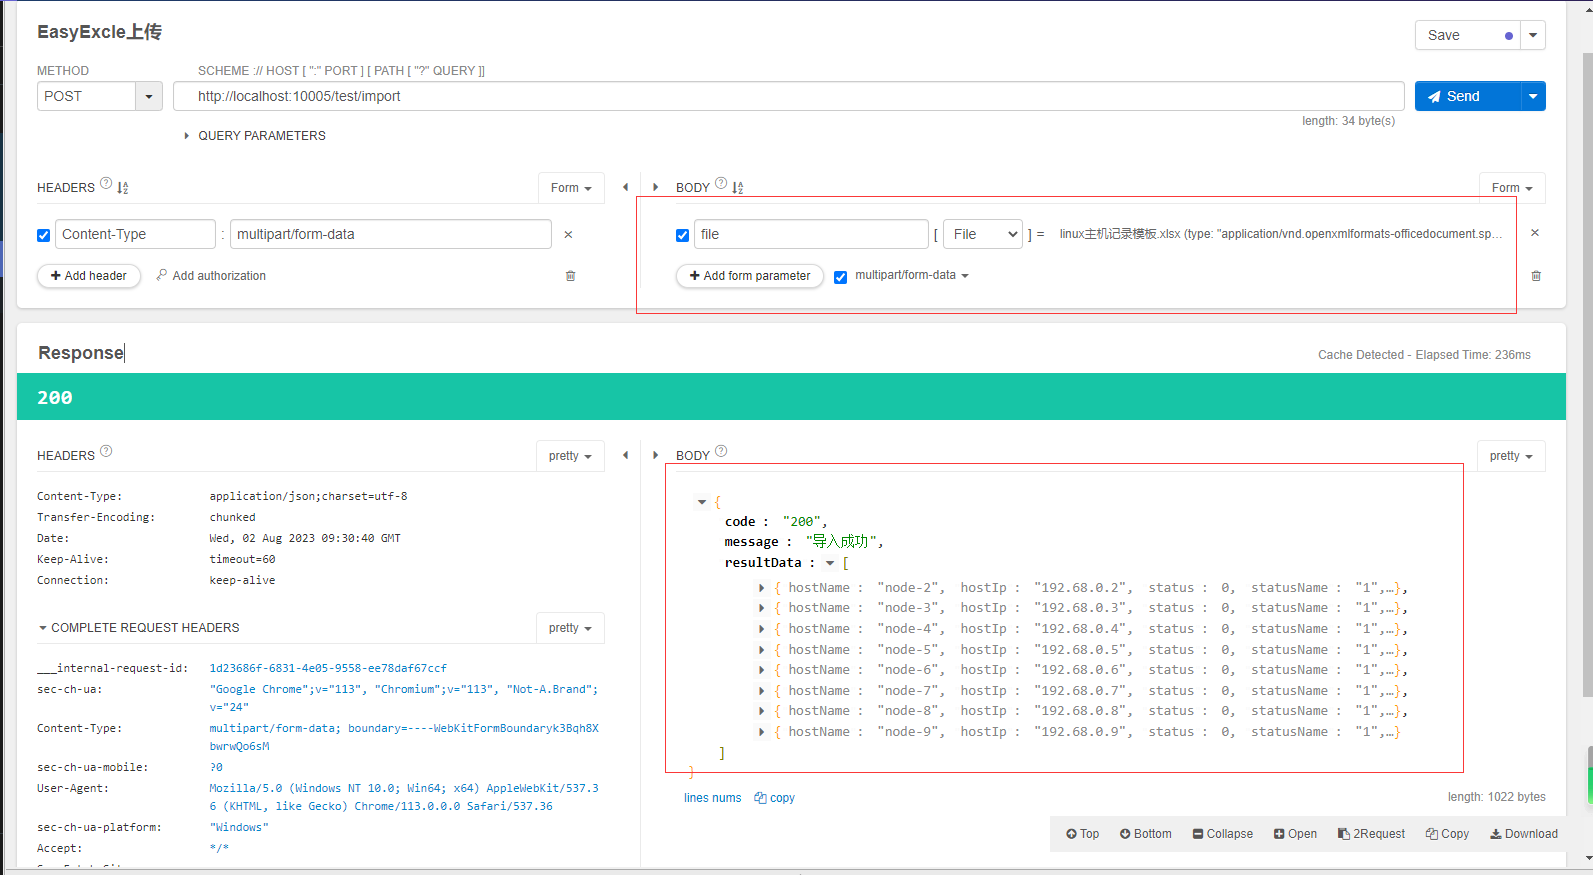Click the request BODY help icon
The width and height of the screenshot is (1593, 875).
(721, 183)
